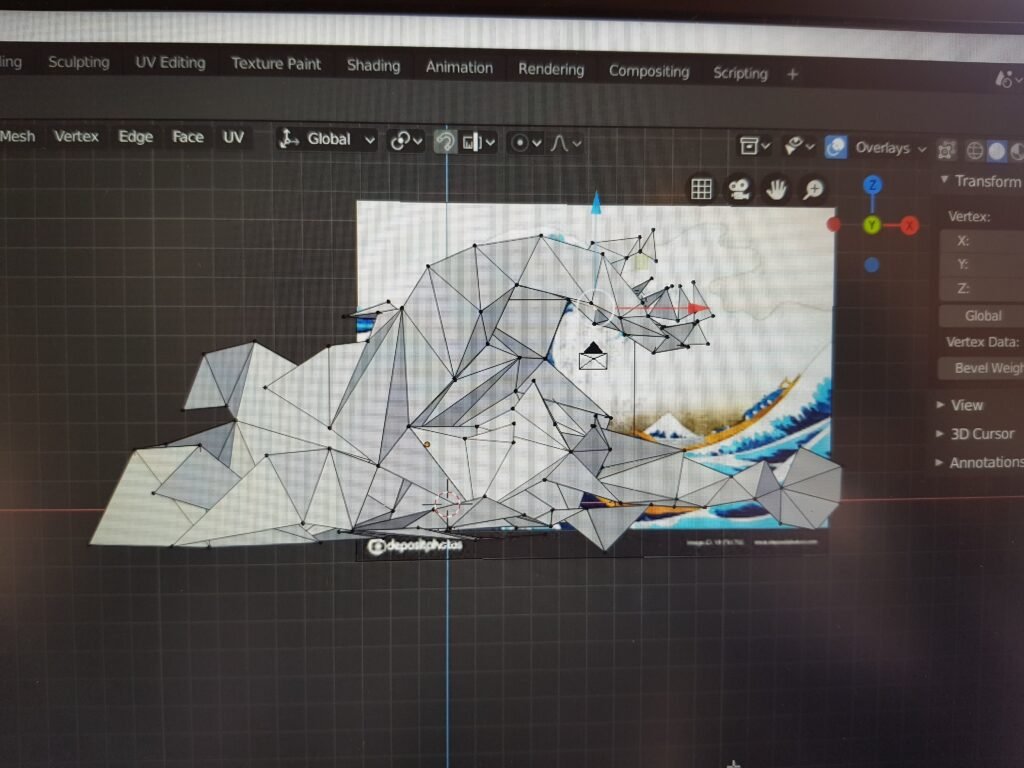Click the red X axis gizmo
This screenshot has height=768, width=1024.
tap(909, 225)
